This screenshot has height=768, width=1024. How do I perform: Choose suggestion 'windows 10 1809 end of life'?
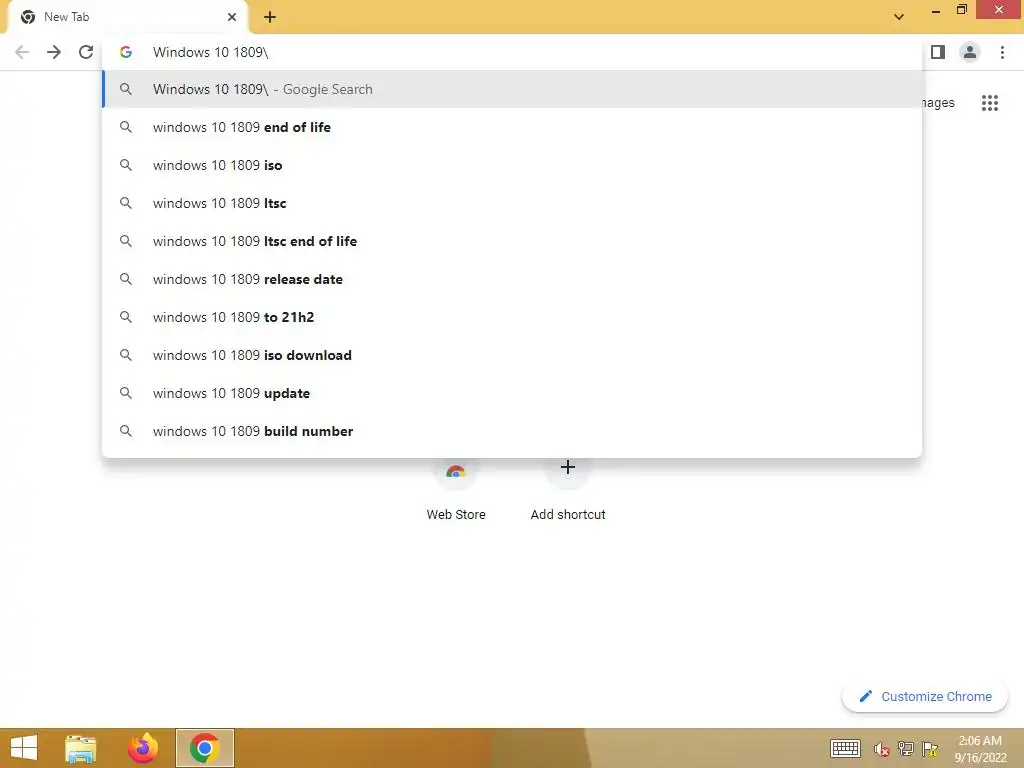coord(512,127)
